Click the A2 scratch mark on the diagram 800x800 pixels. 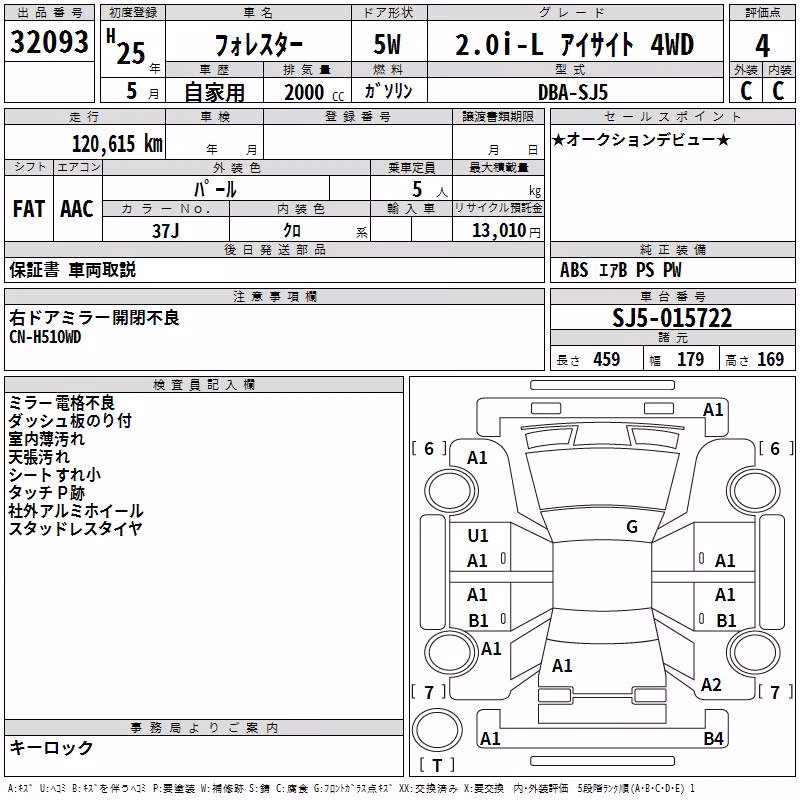(711, 685)
